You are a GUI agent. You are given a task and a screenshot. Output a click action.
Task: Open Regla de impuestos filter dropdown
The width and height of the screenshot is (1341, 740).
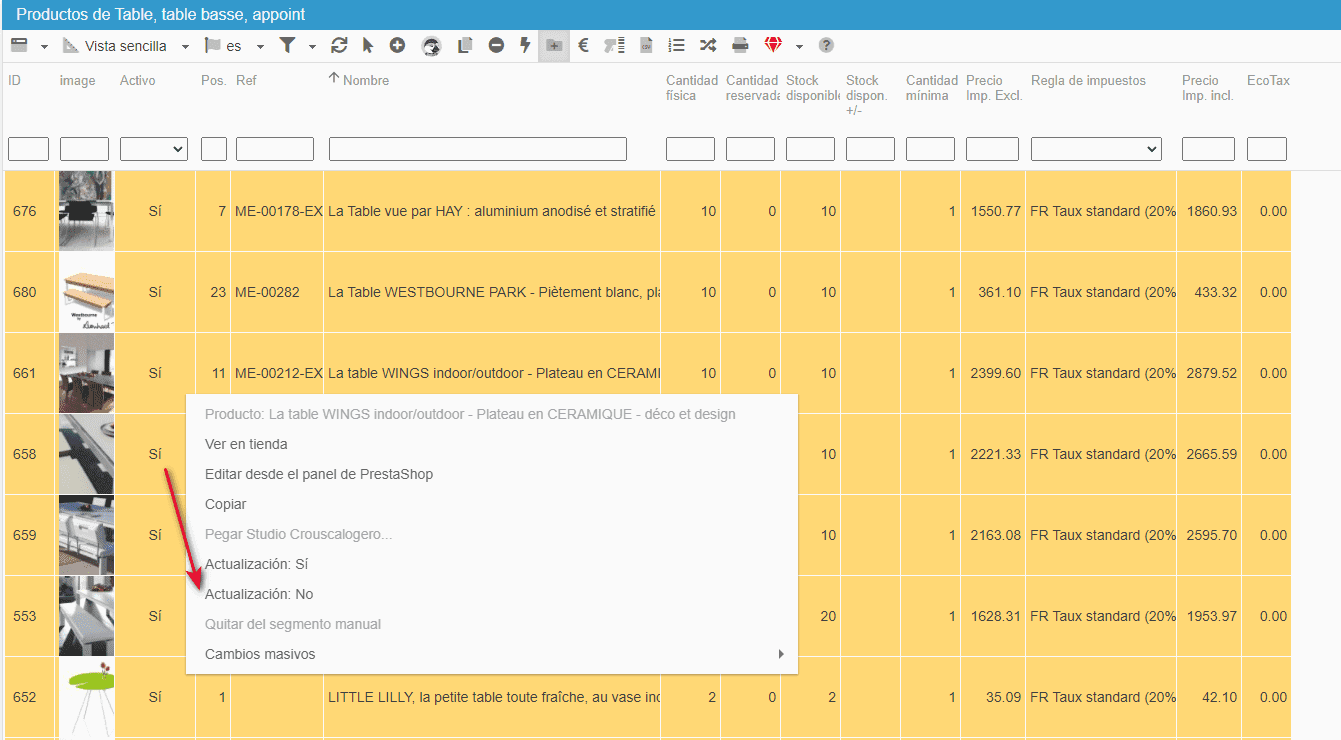1096,149
